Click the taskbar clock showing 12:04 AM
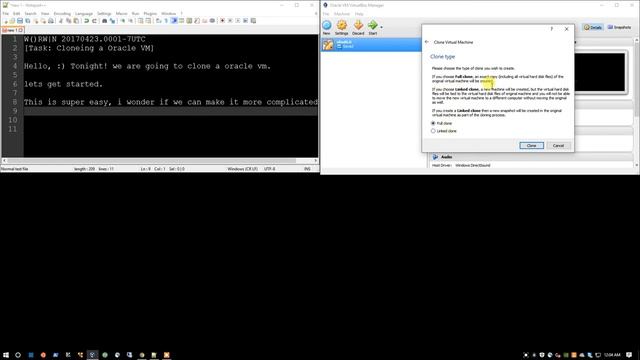 (612, 355)
